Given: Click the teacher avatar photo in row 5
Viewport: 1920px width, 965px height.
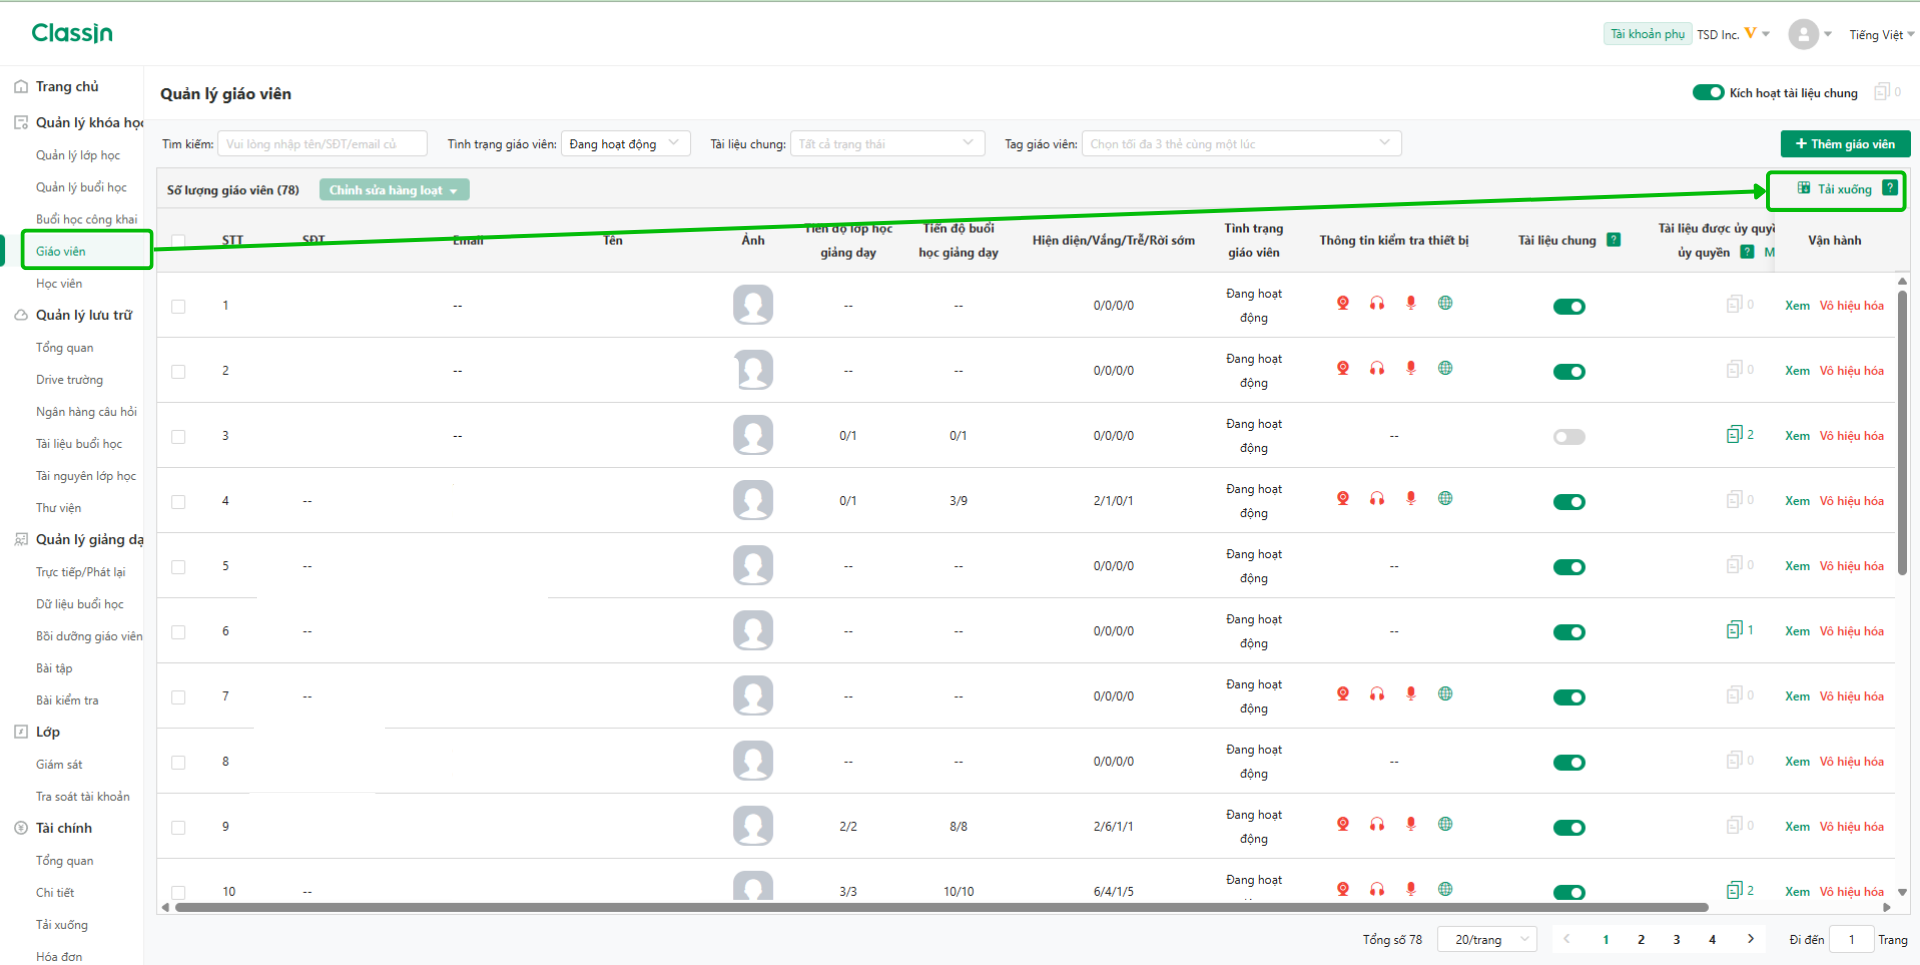Looking at the screenshot, I should 753,566.
